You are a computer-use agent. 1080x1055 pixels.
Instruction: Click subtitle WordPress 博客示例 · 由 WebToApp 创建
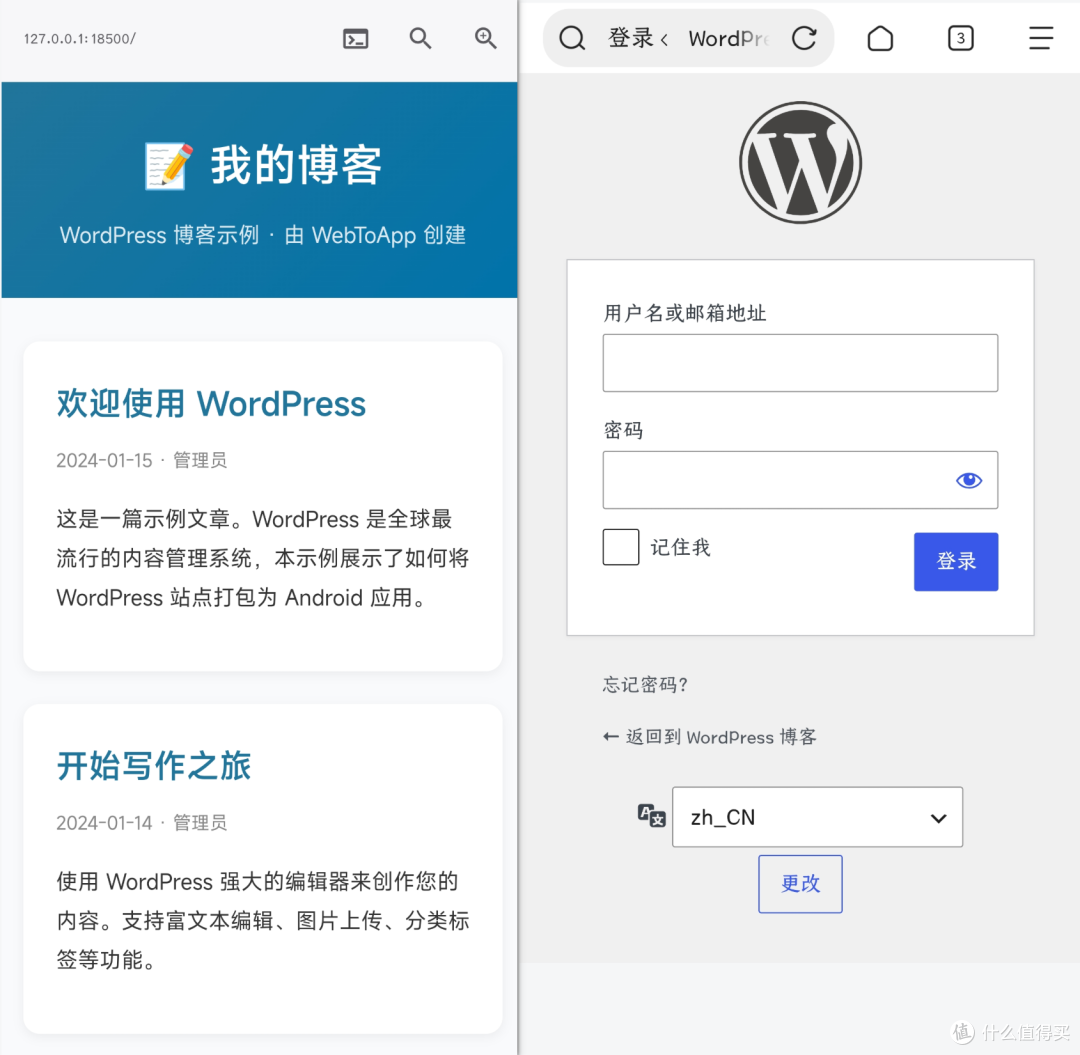(262, 235)
